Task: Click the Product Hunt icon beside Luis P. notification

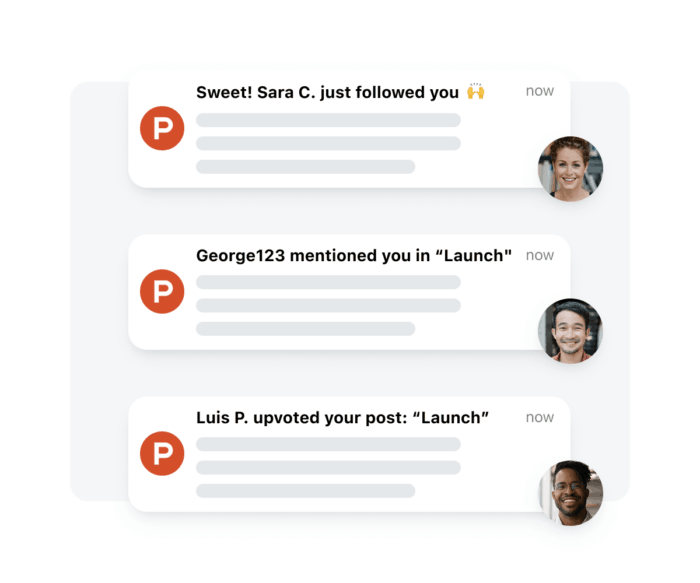Action: point(162,453)
